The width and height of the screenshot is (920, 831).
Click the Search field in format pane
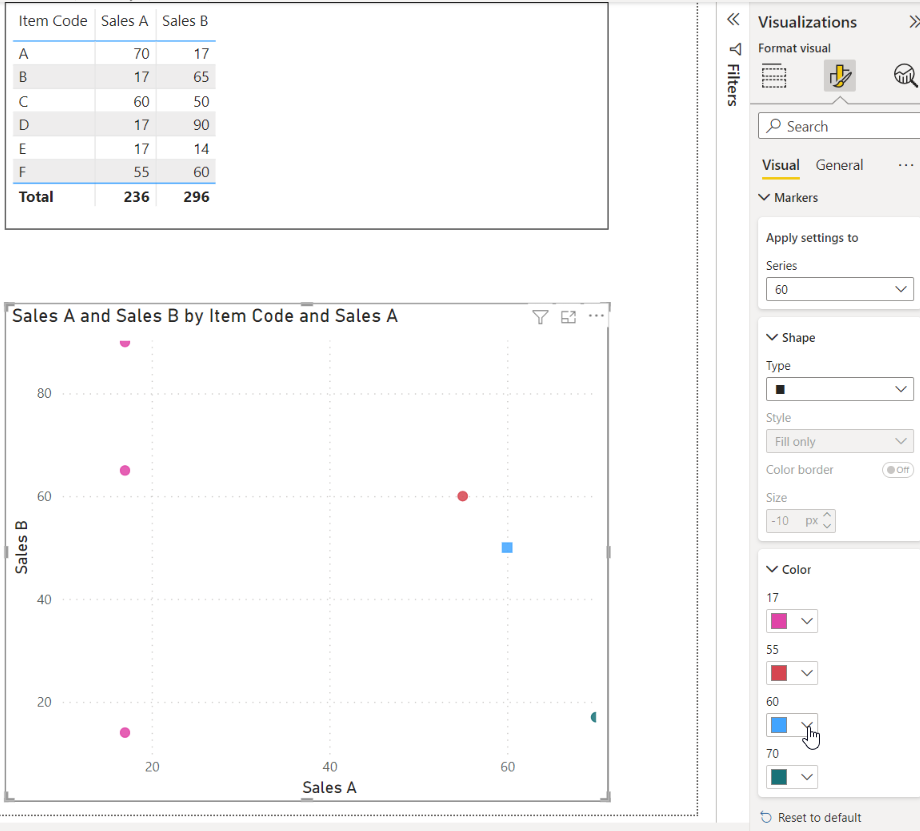(839, 126)
